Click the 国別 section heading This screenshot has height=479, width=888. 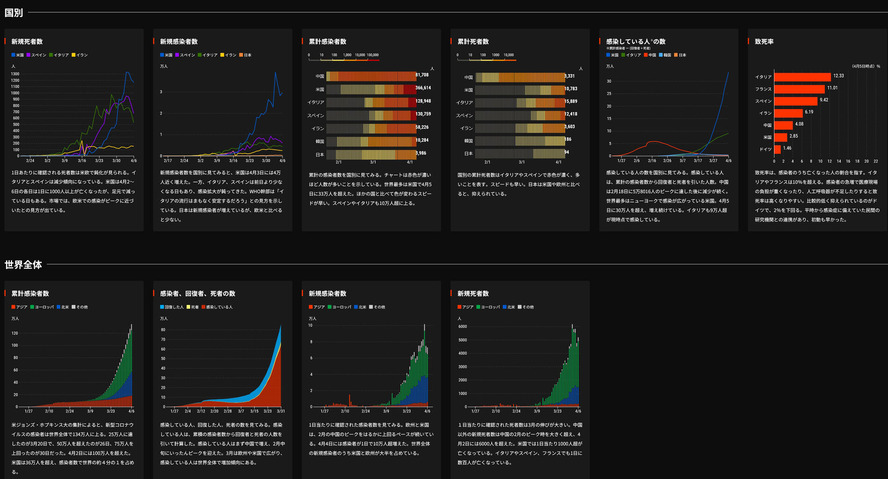coord(14,12)
